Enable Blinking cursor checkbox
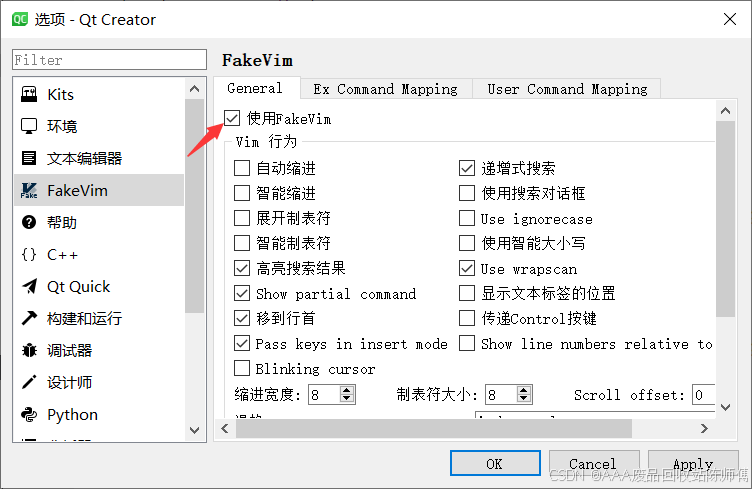 pyautogui.click(x=242, y=369)
